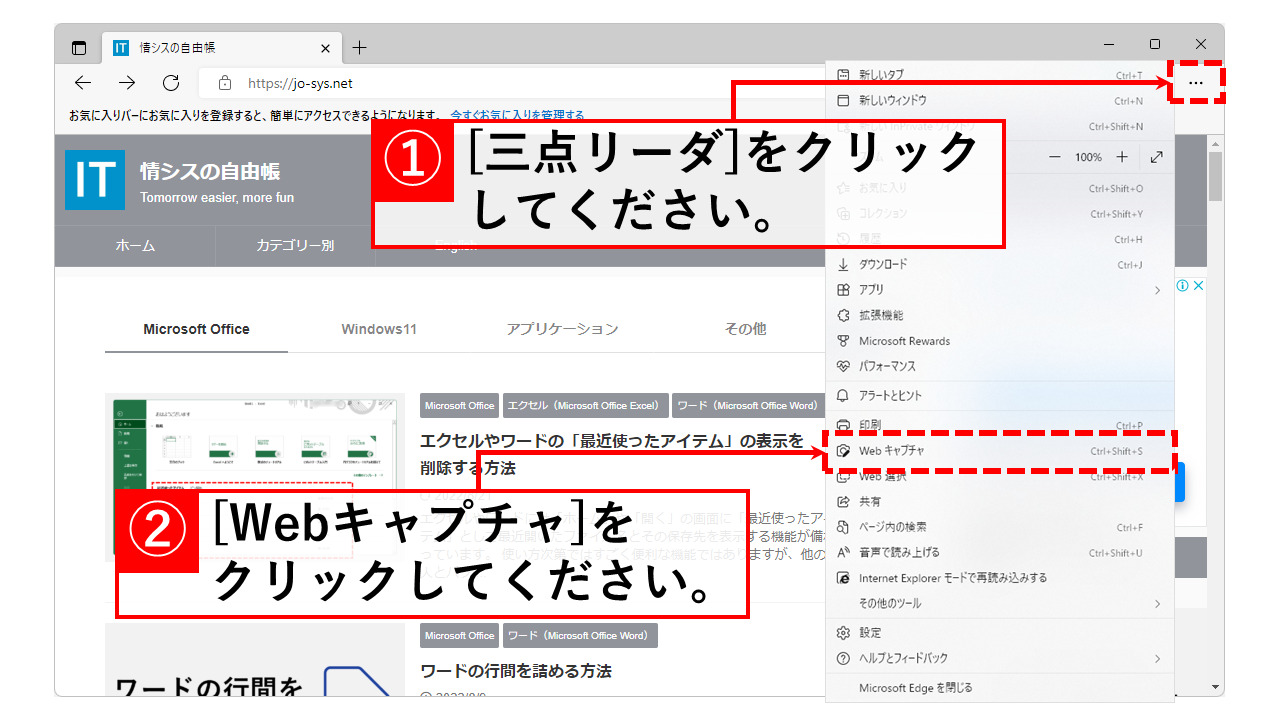Open a new tab with the plus button
1280x720 pixels.
click(360, 48)
